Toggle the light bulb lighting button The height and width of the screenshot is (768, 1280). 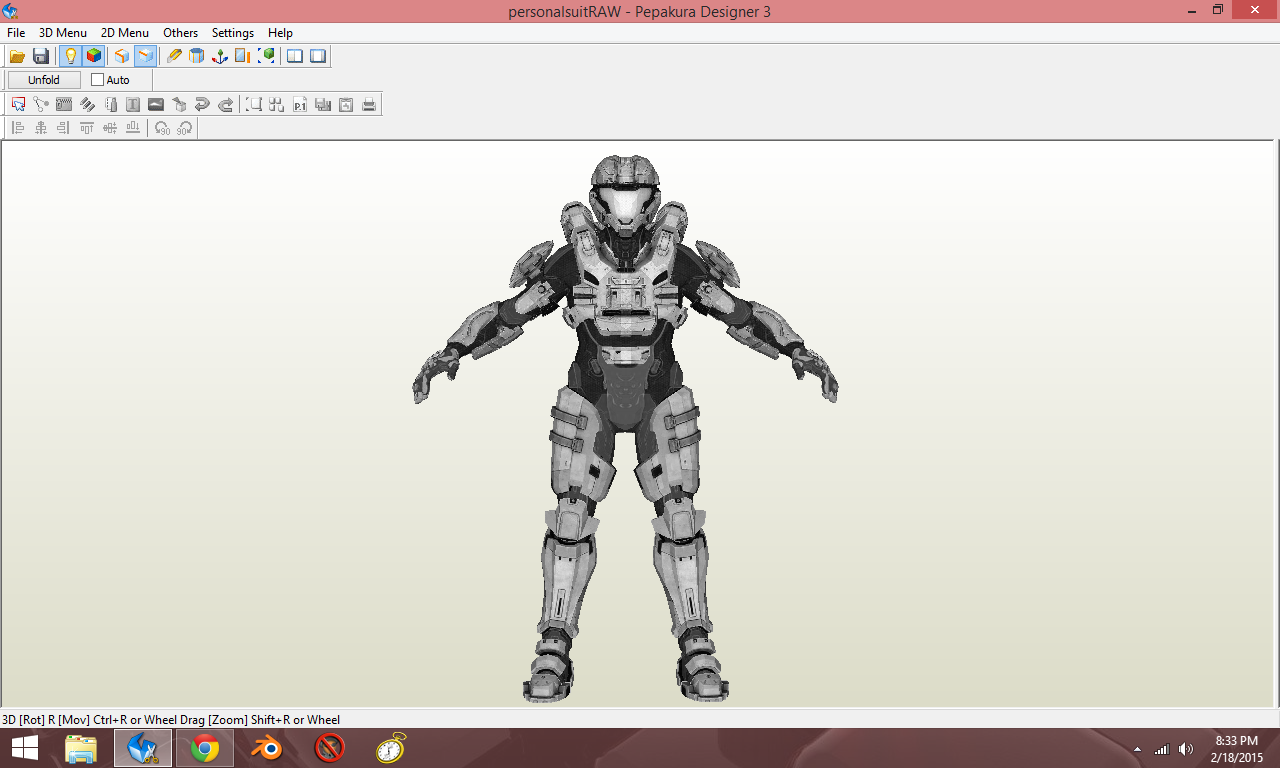pos(70,56)
